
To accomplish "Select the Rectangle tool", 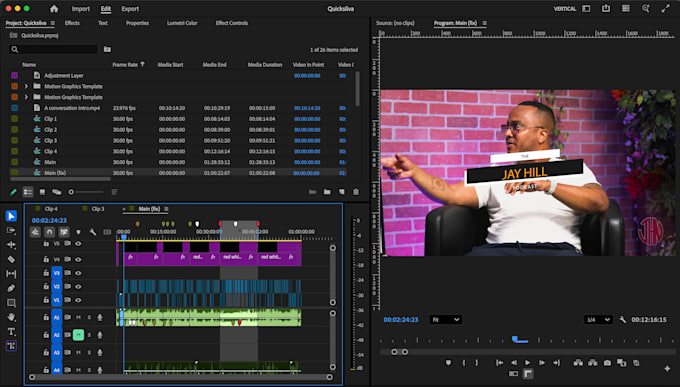I will 11,303.
